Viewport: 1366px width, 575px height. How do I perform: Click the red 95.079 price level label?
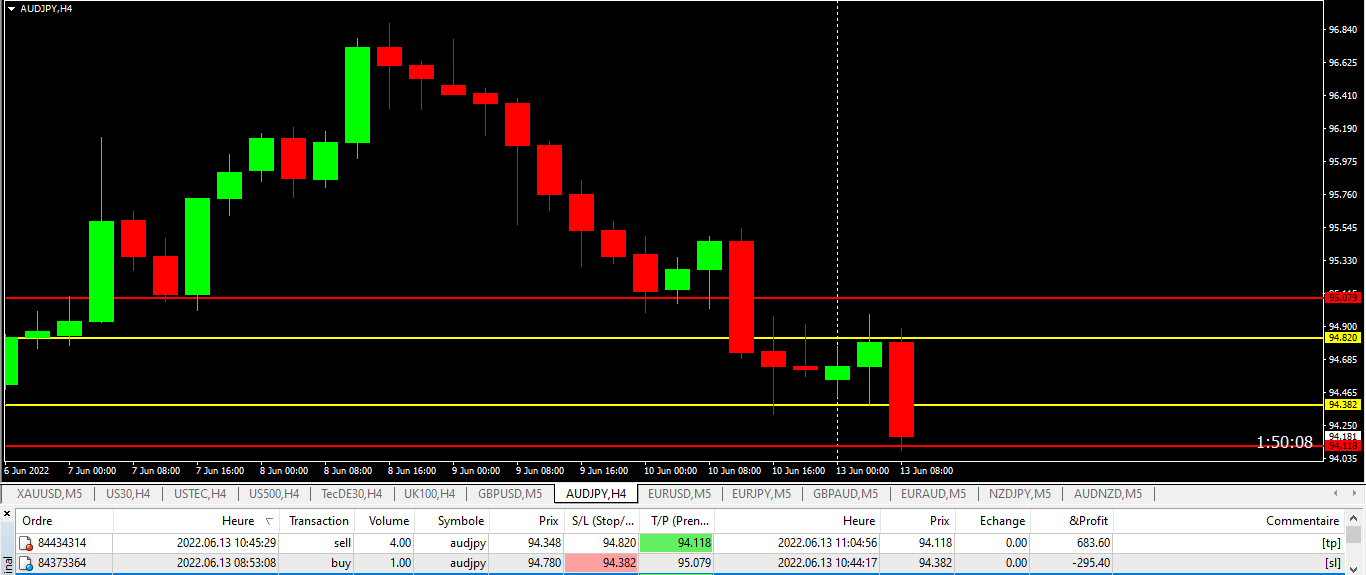click(x=1342, y=298)
